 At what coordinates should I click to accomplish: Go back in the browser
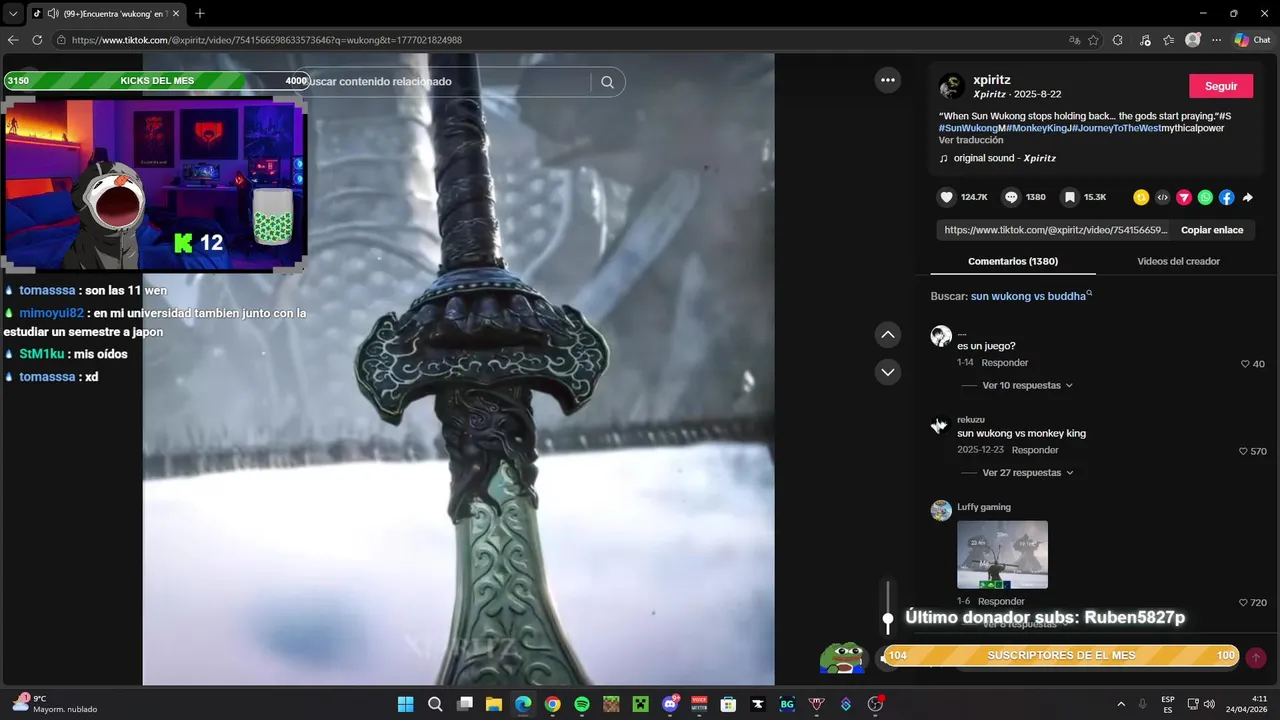[x=13, y=40]
